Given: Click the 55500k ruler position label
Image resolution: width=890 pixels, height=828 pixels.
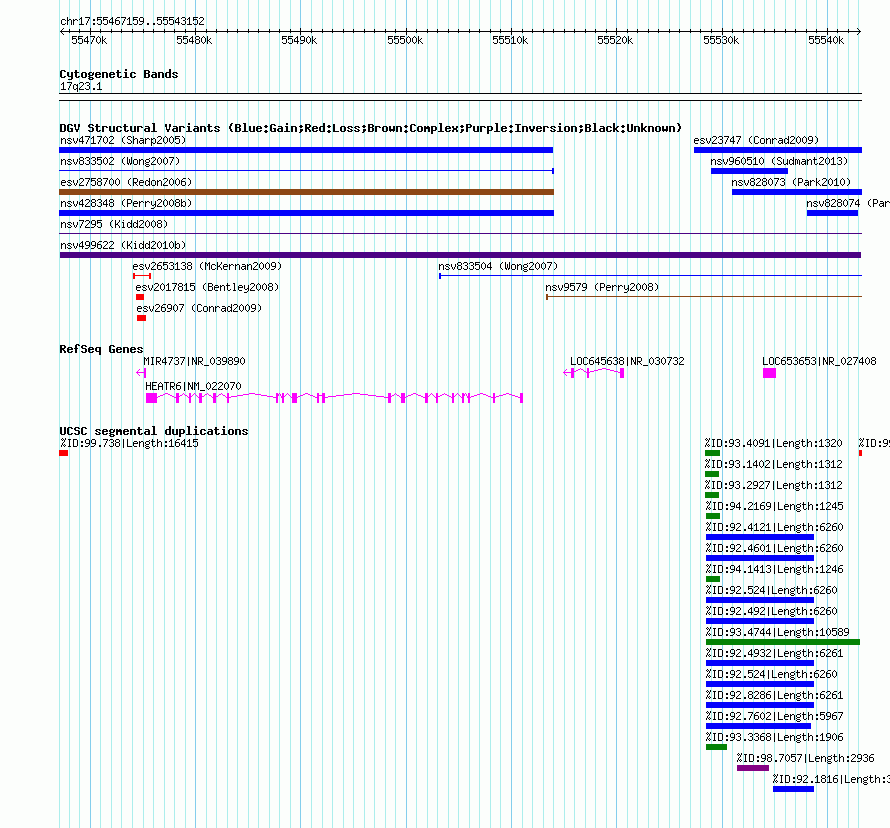Looking at the screenshot, I should point(405,40).
